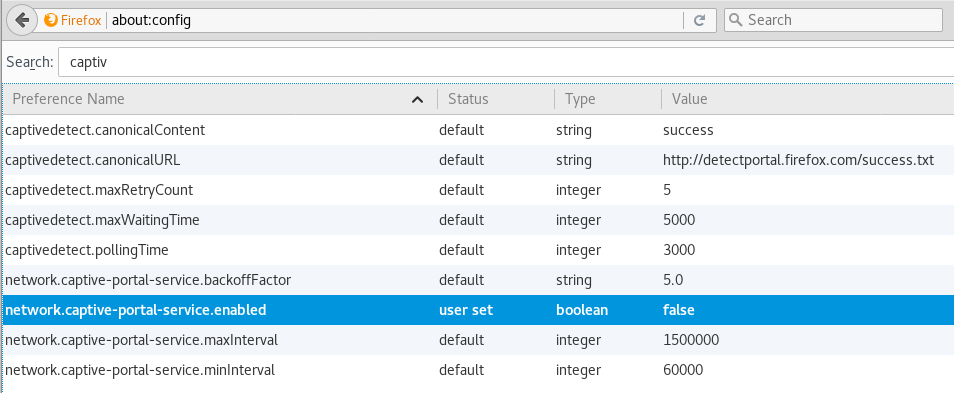Screen dimensions: 954x393
Task: Sort by the Status column header
Action: tap(495, 99)
